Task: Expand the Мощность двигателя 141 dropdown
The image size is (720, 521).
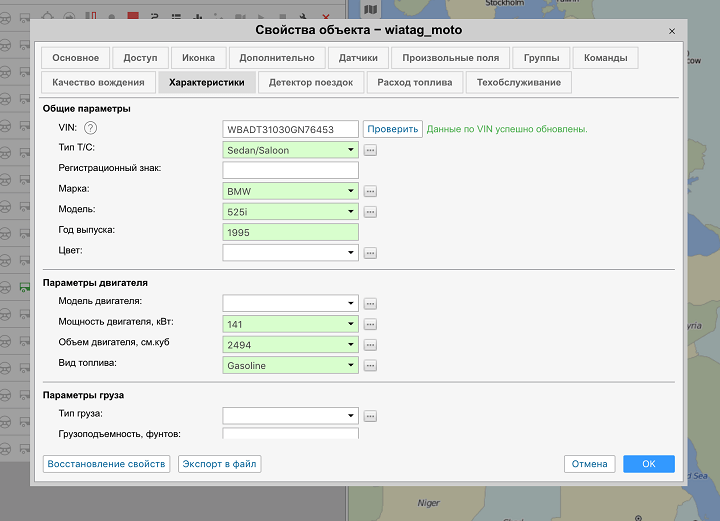Action: pyautogui.click(x=350, y=324)
